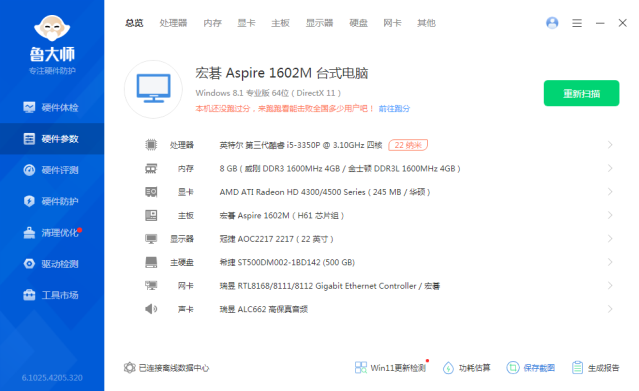The image size is (639, 391).
Task: Click the 功耗估算 label
Action: pos(475,368)
